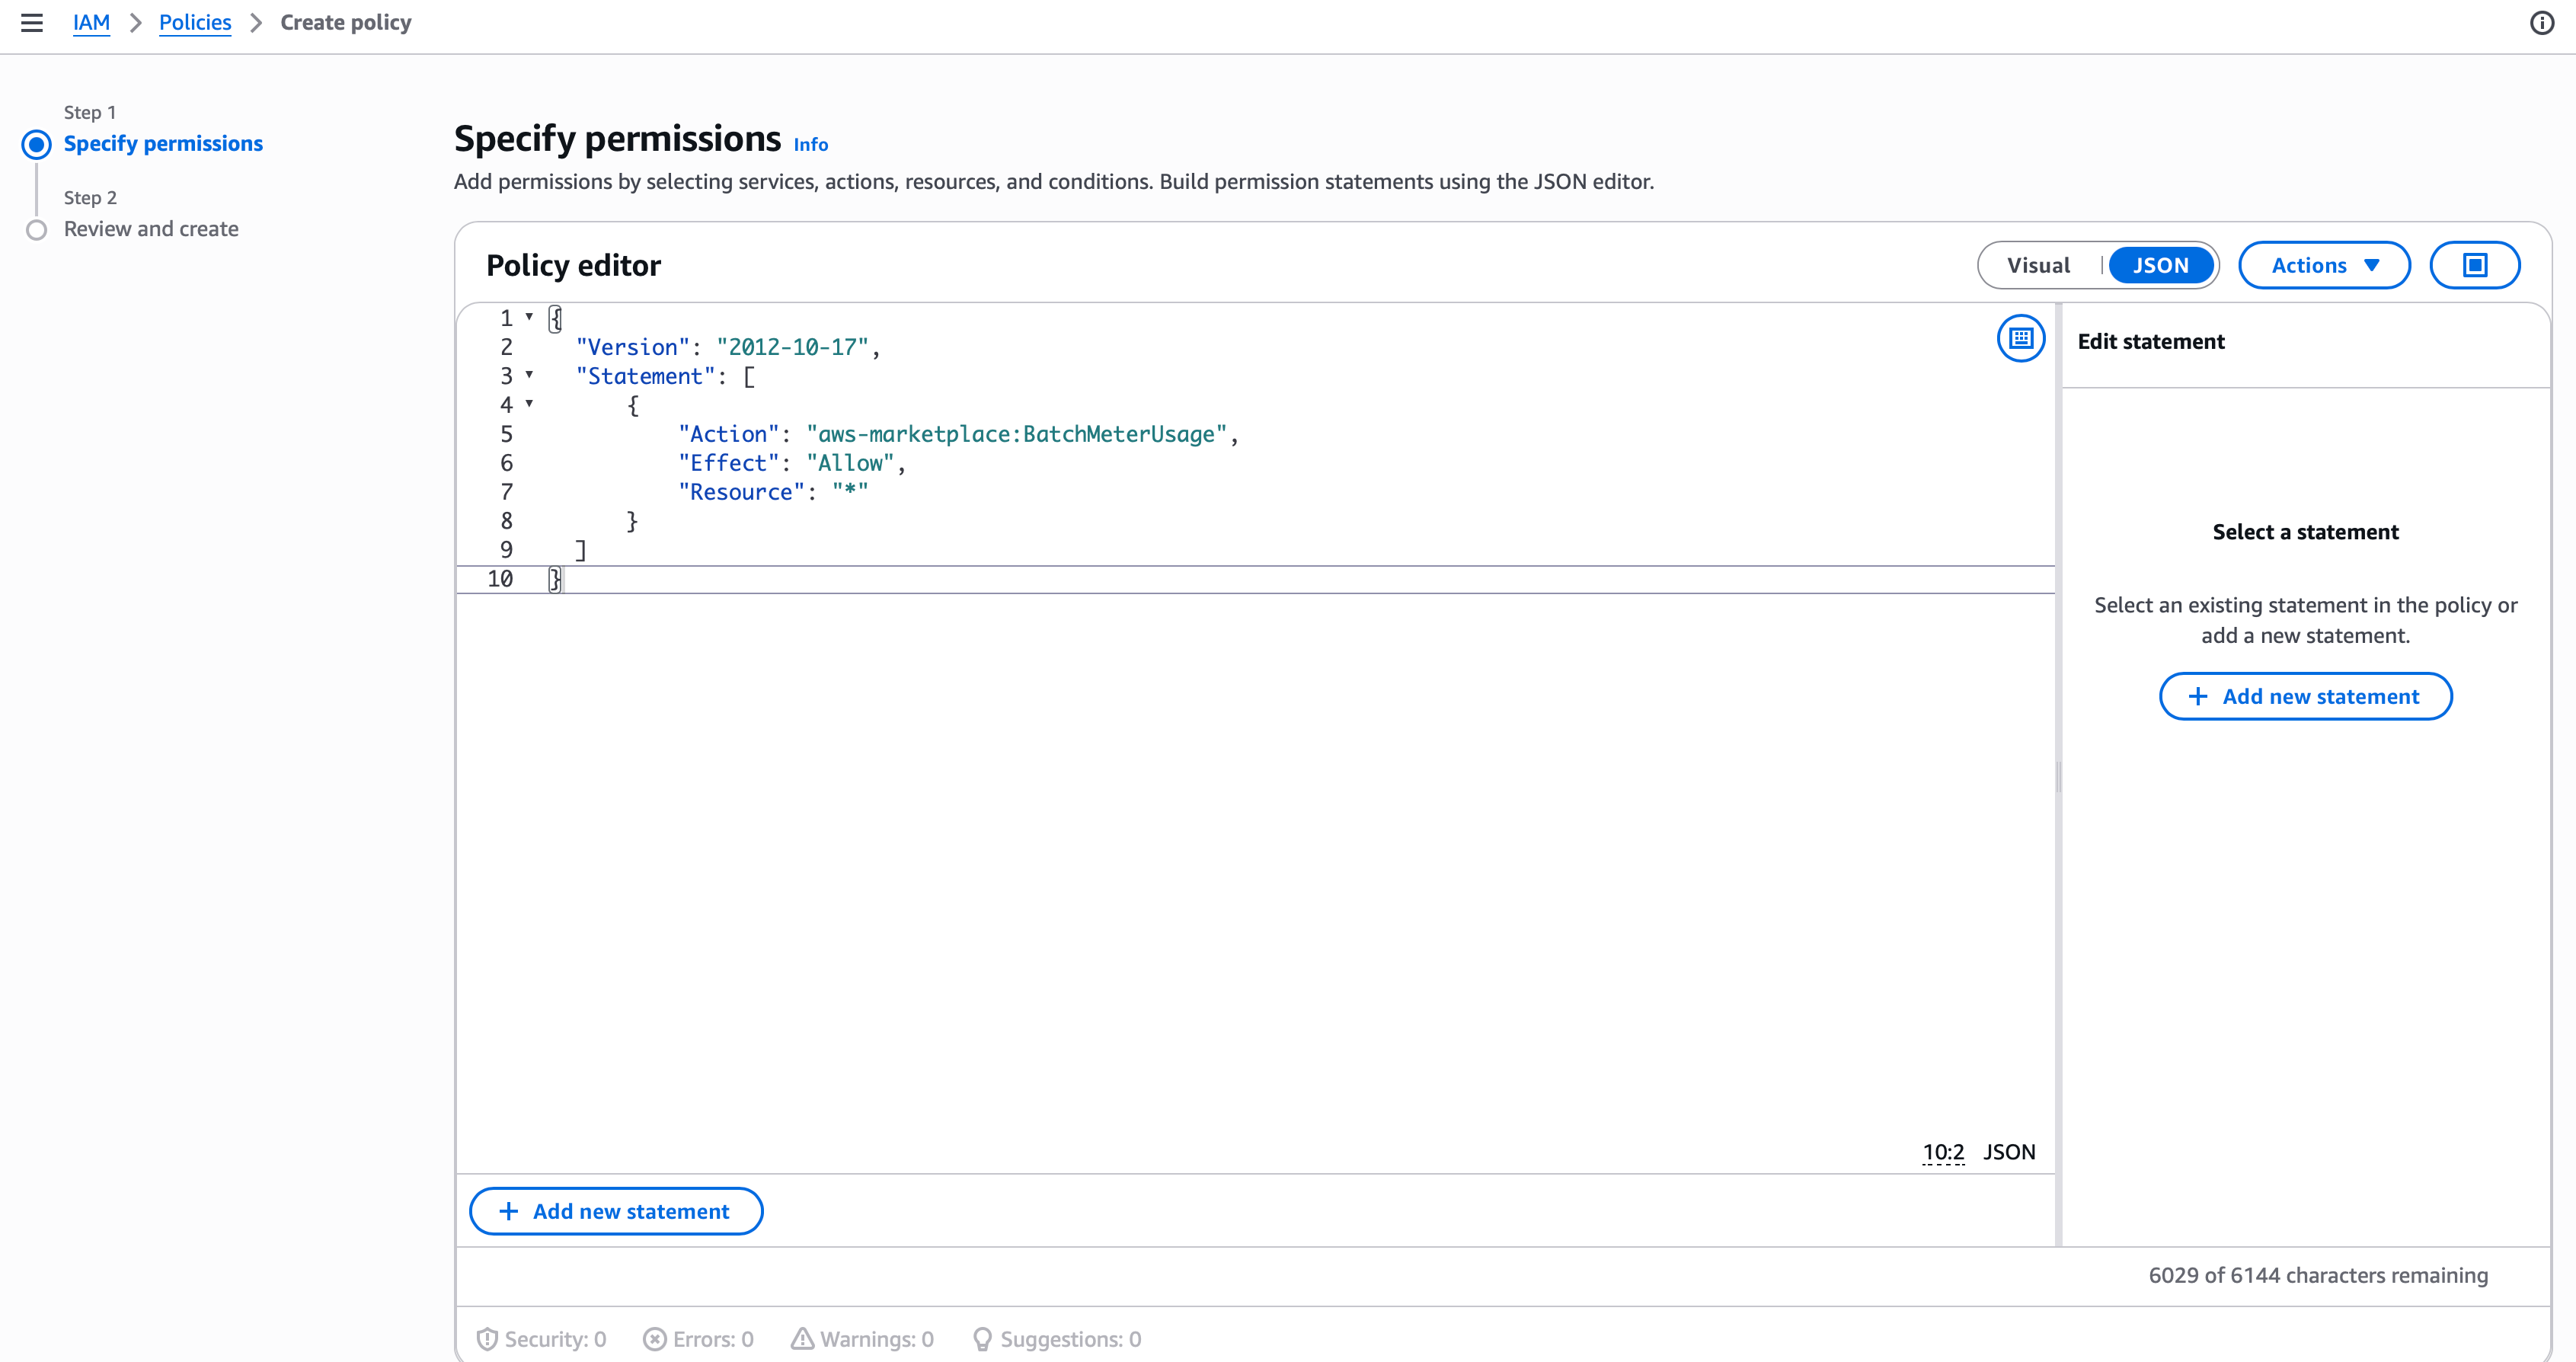Image resolution: width=2576 pixels, height=1362 pixels.
Task: Click the Edit statement panel heading
Action: click(x=2151, y=341)
